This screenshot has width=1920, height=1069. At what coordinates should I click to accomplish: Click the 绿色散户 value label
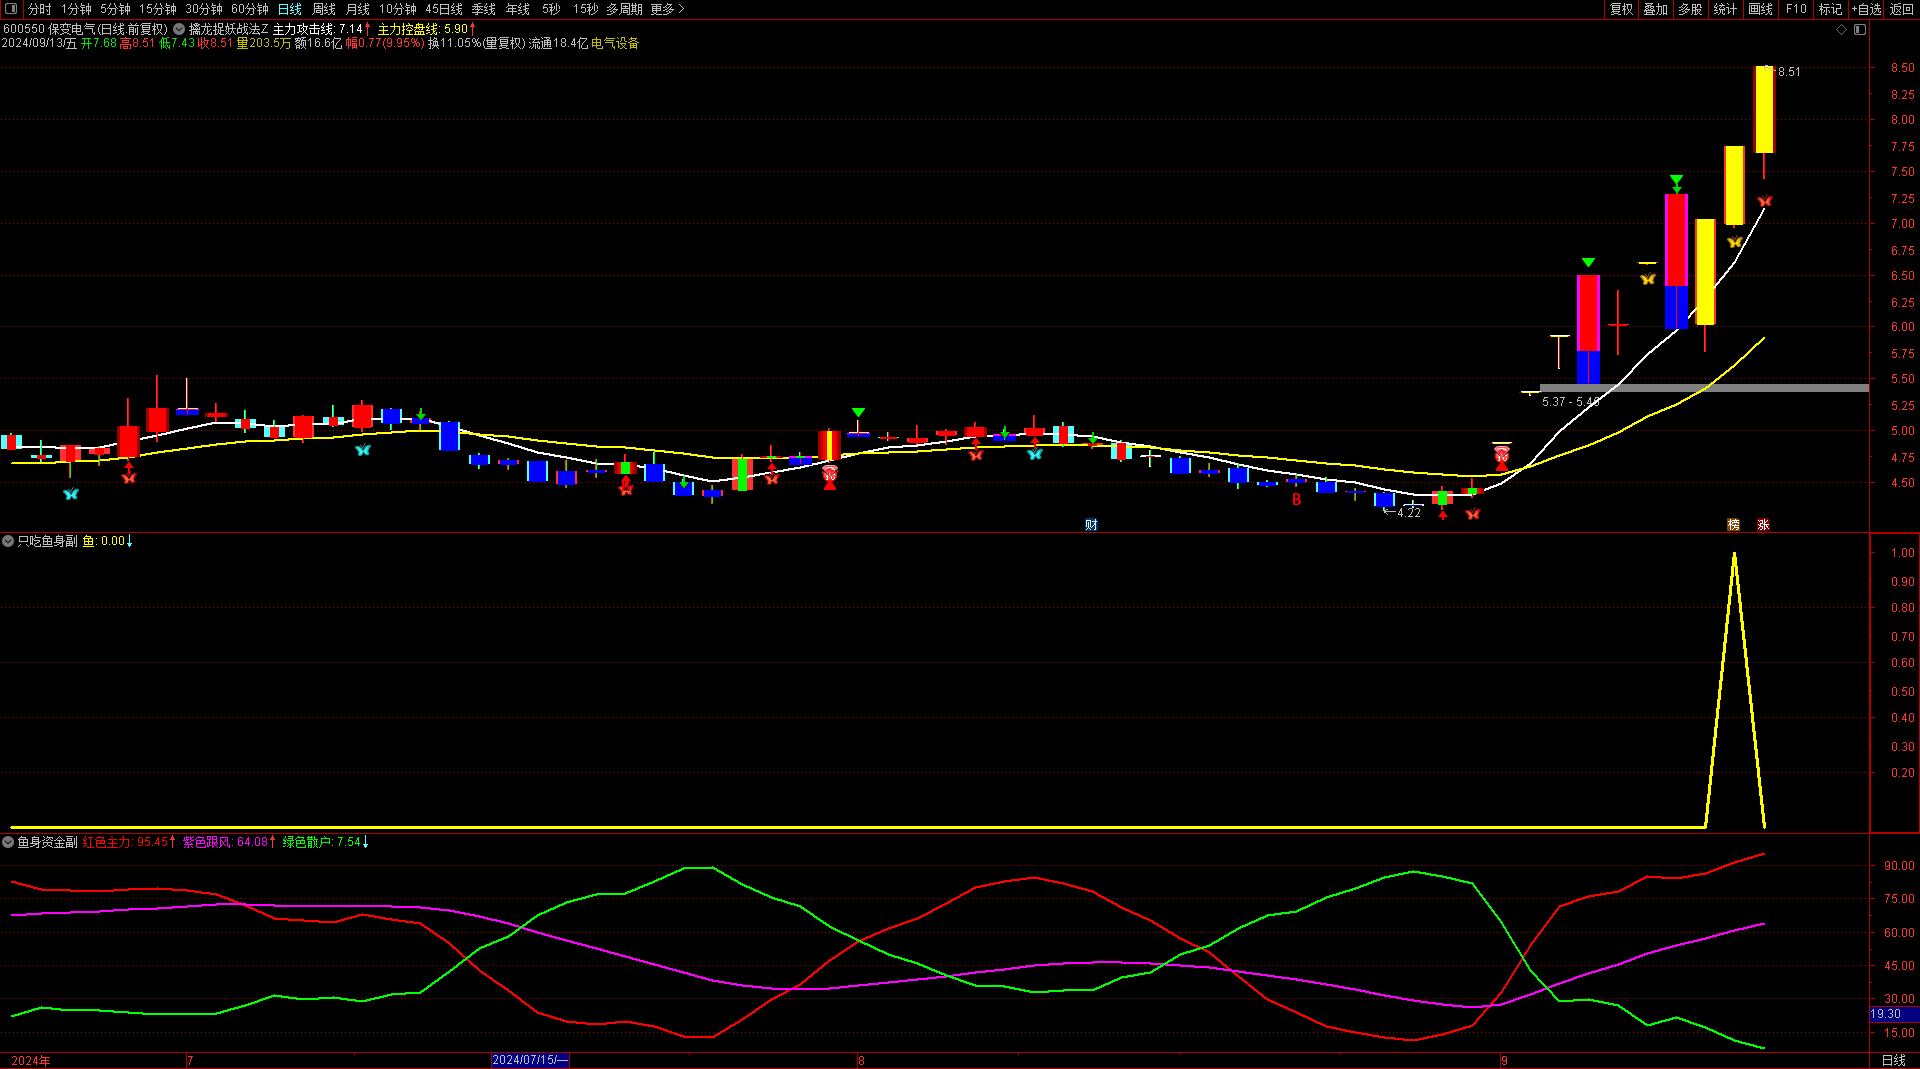[326, 842]
